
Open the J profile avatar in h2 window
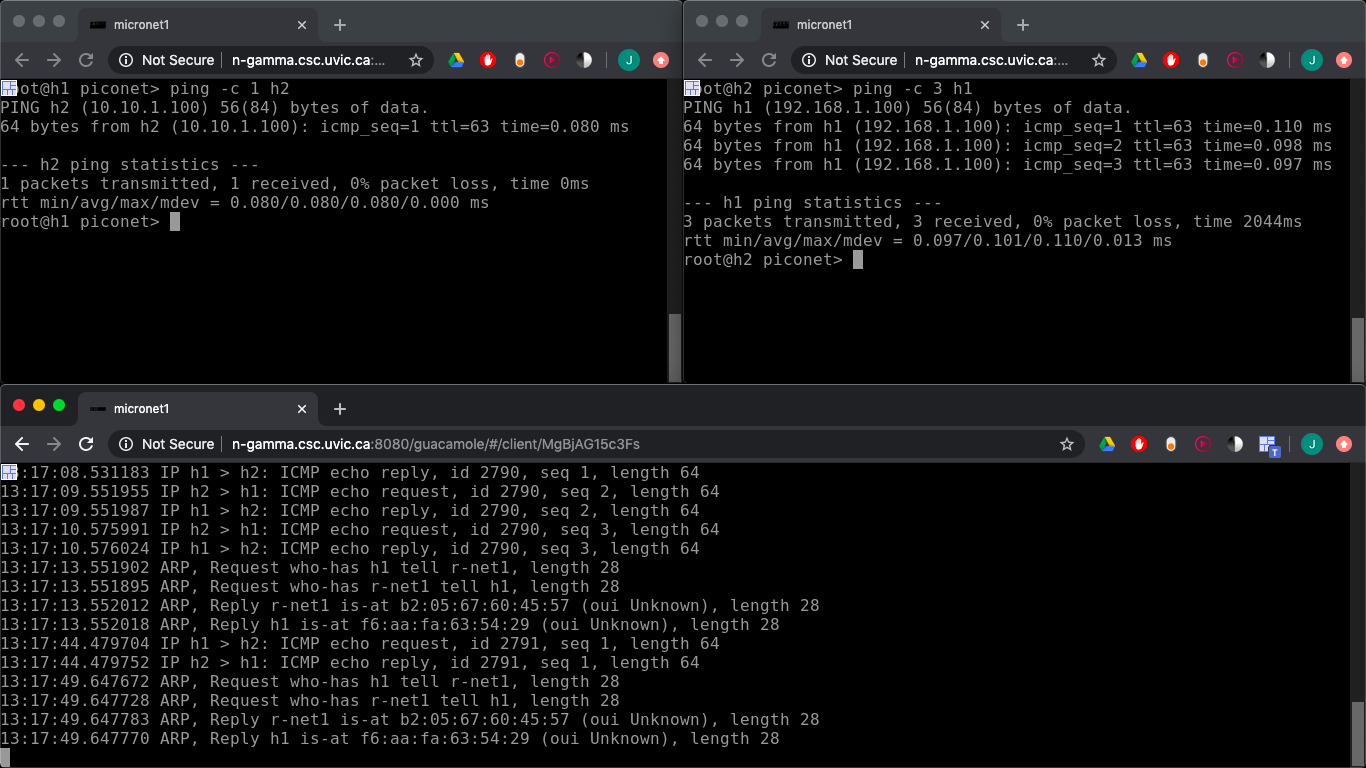[x=1312, y=60]
